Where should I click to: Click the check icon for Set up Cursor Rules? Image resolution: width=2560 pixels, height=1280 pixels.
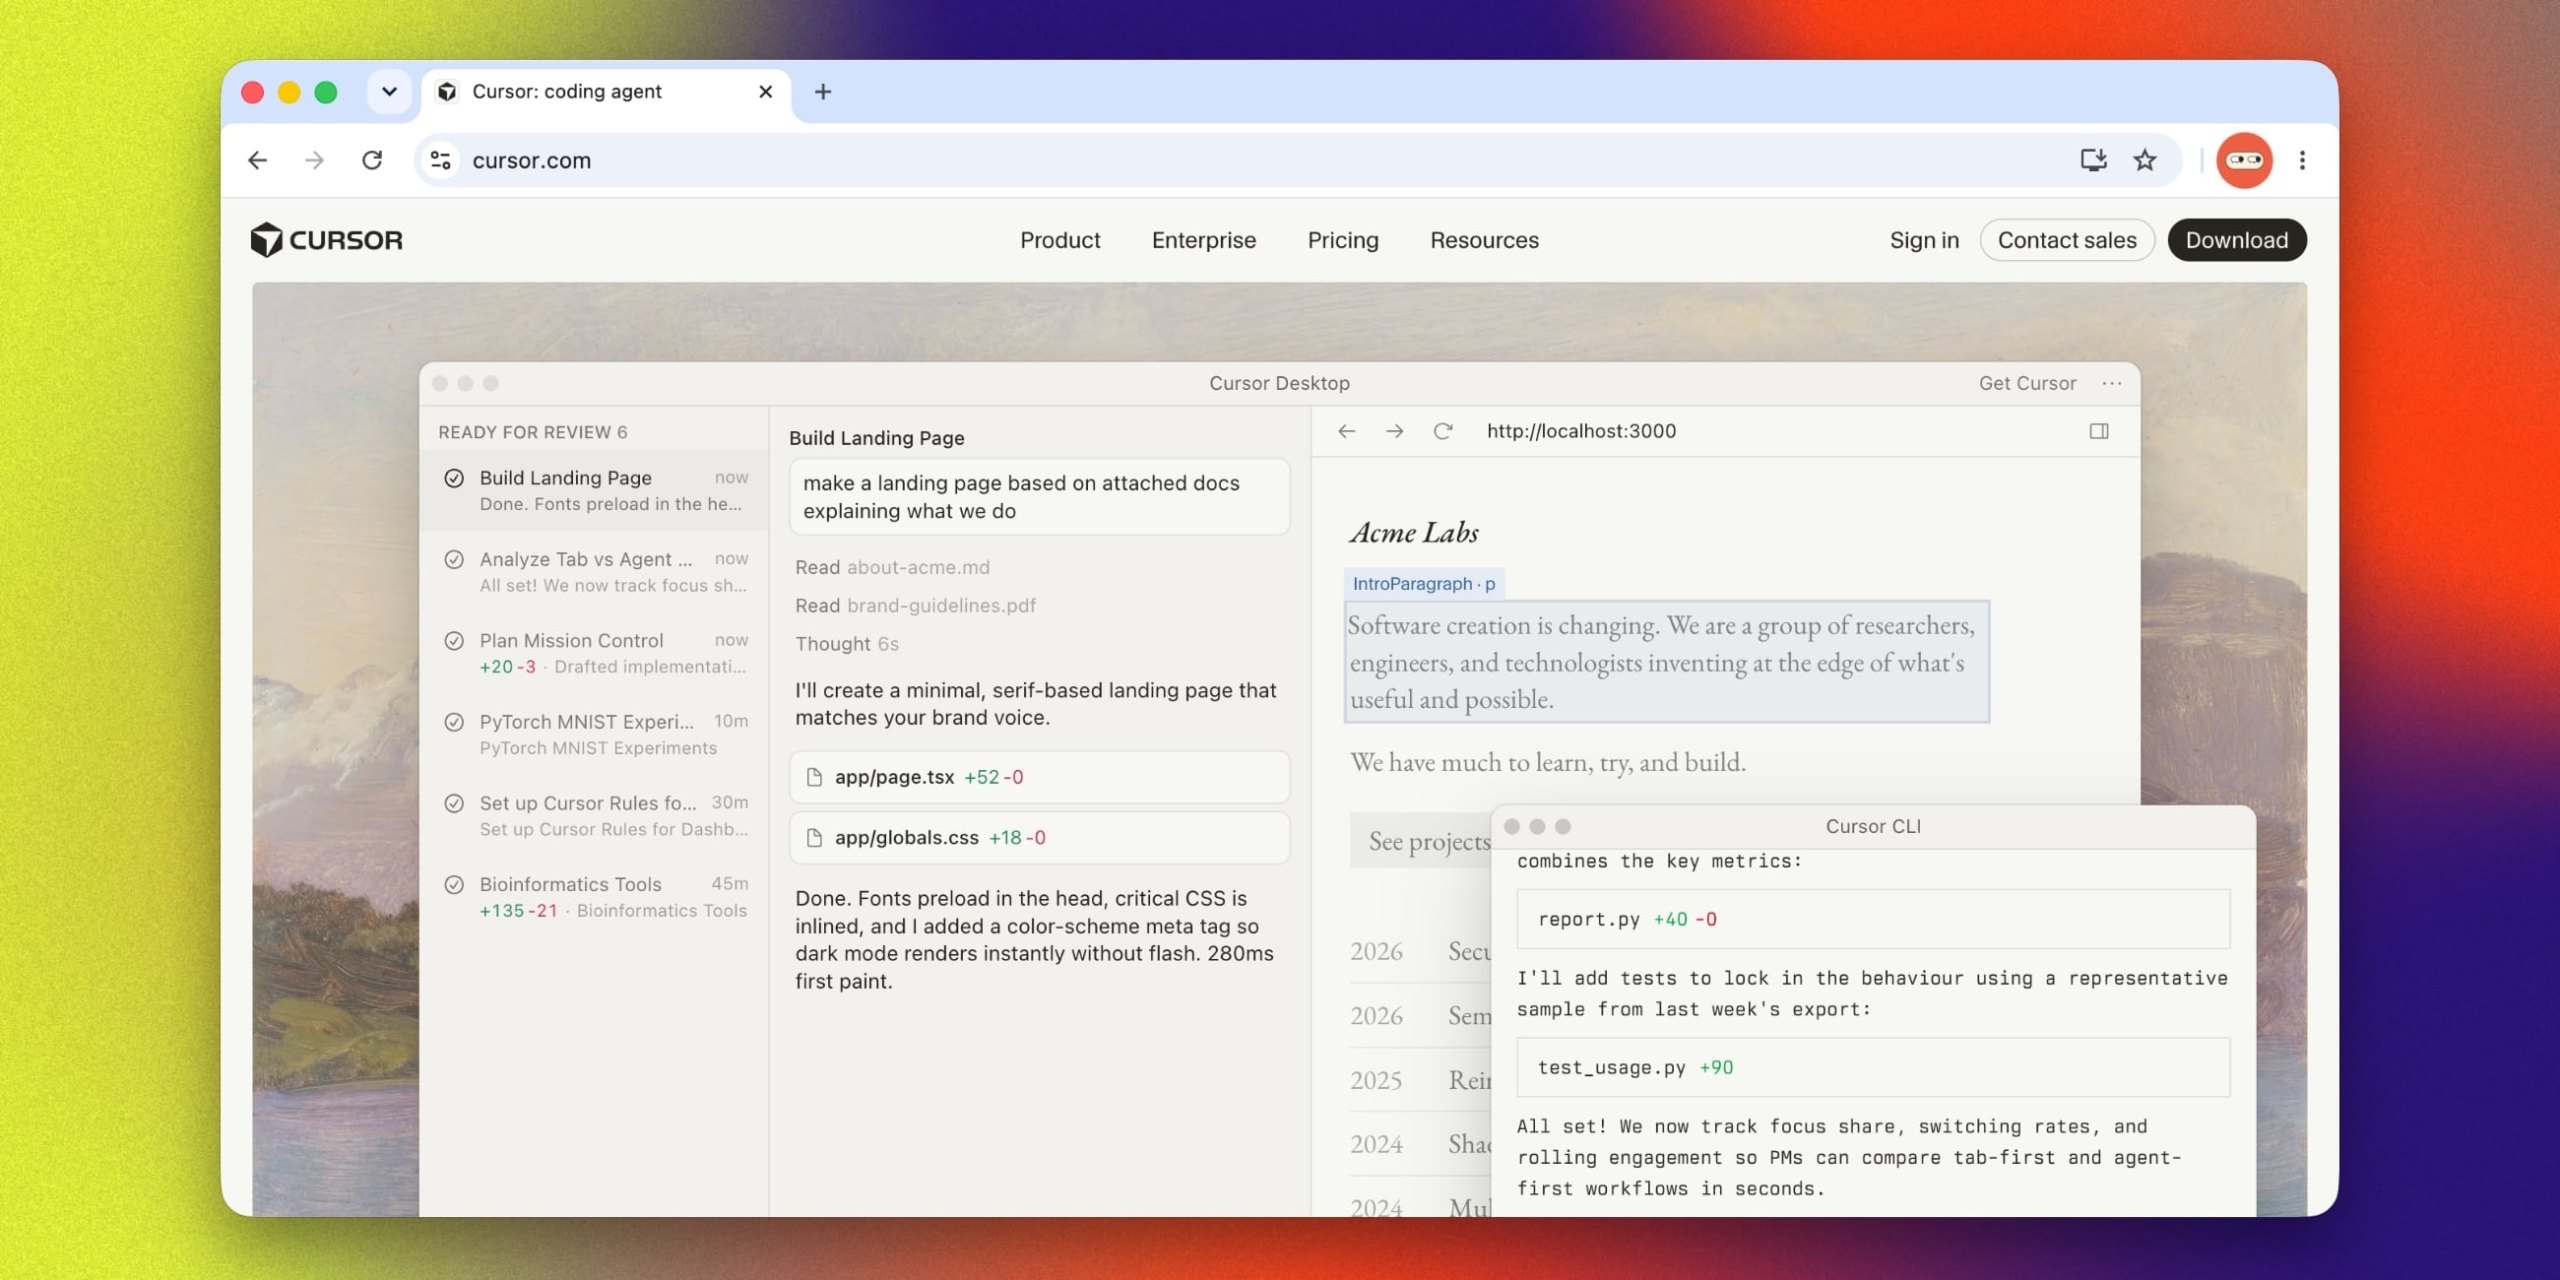point(454,803)
